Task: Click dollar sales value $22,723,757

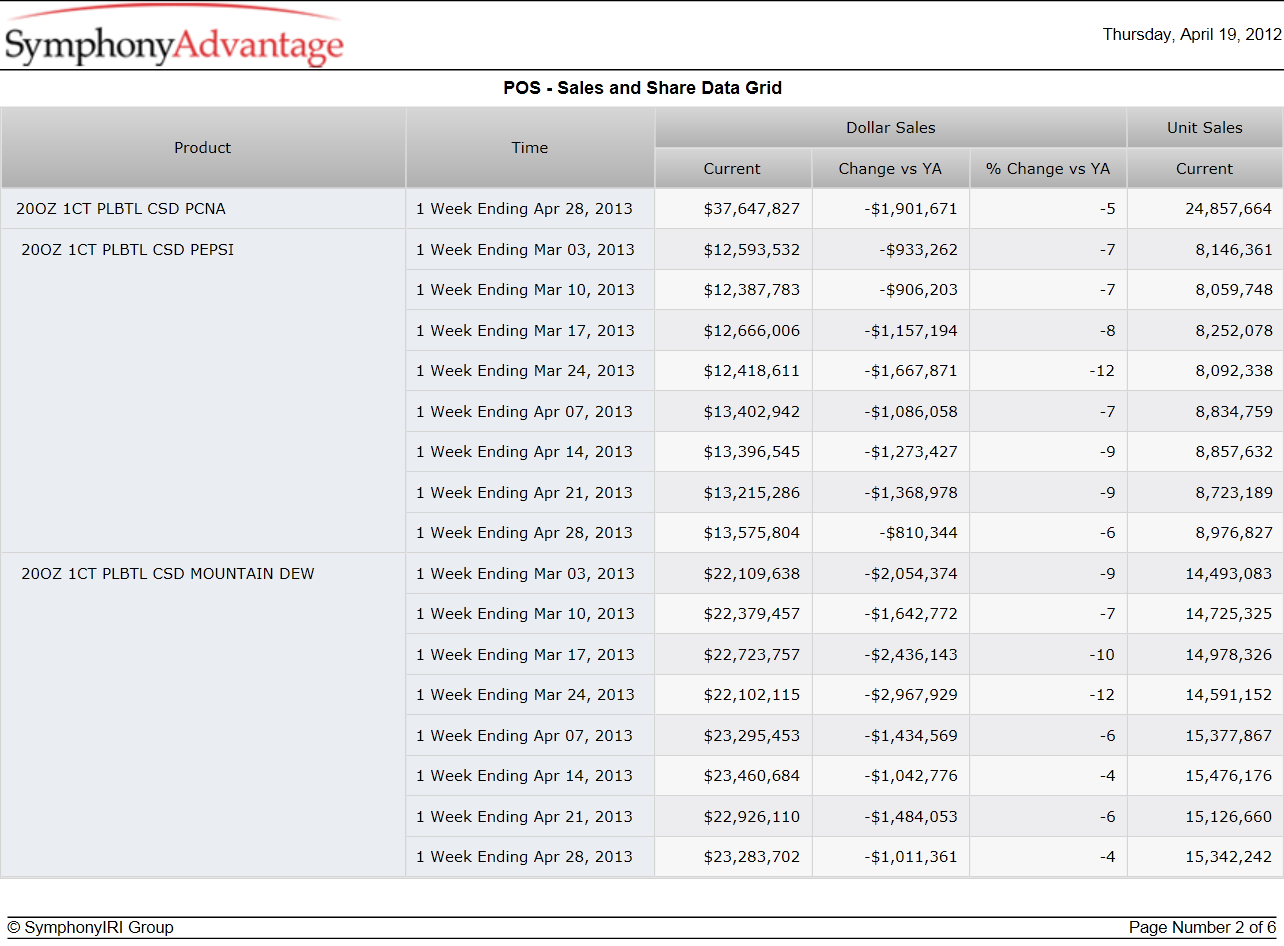Action: point(751,655)
